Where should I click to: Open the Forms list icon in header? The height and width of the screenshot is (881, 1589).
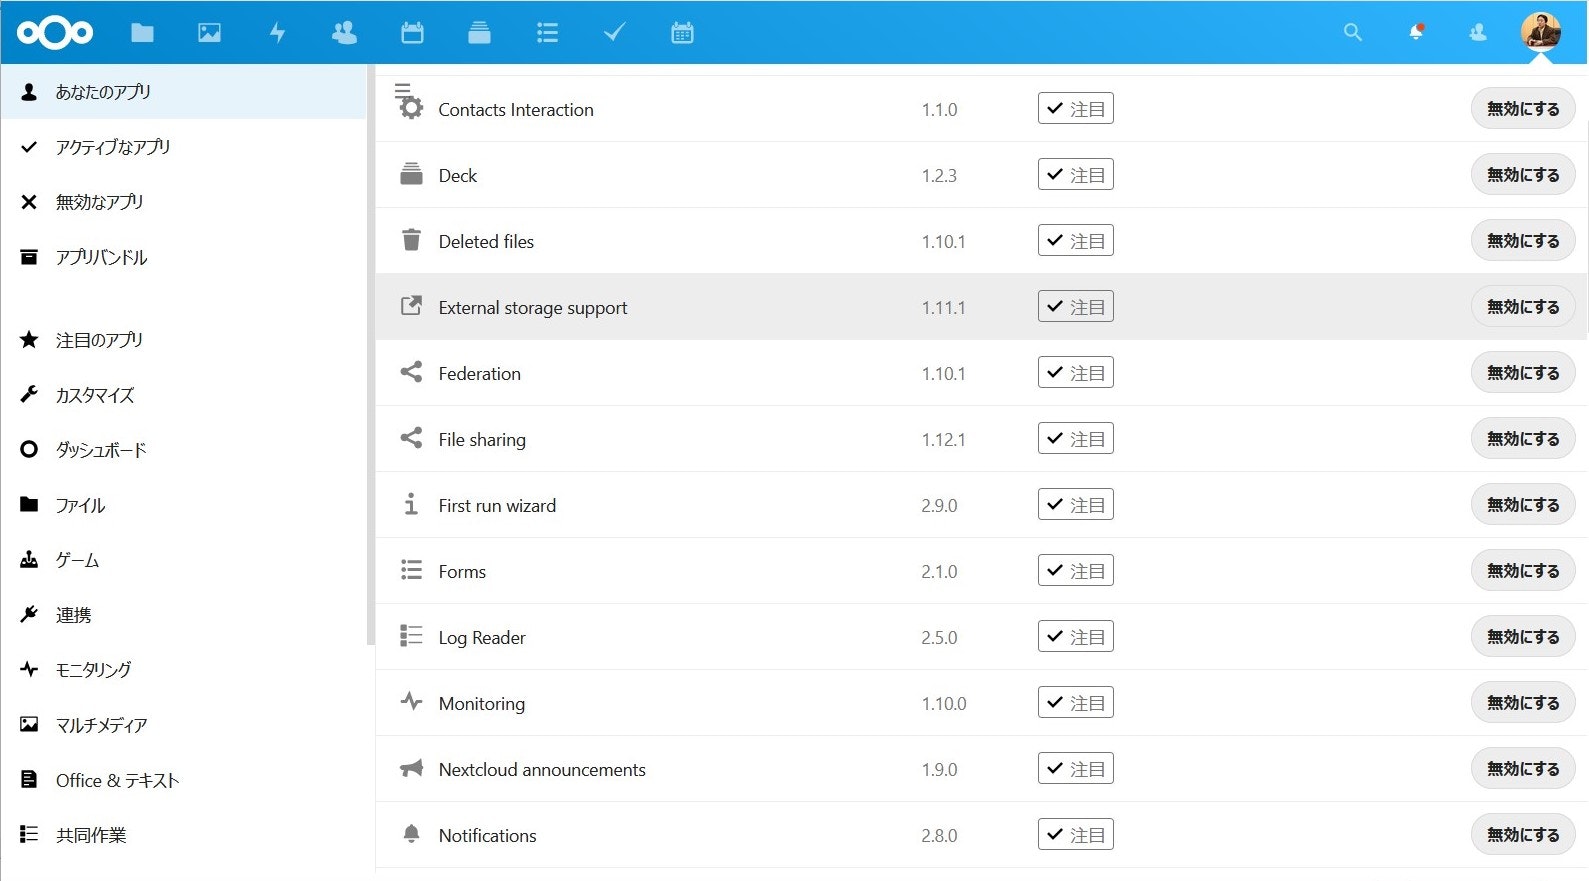click(x=547, y=33)
